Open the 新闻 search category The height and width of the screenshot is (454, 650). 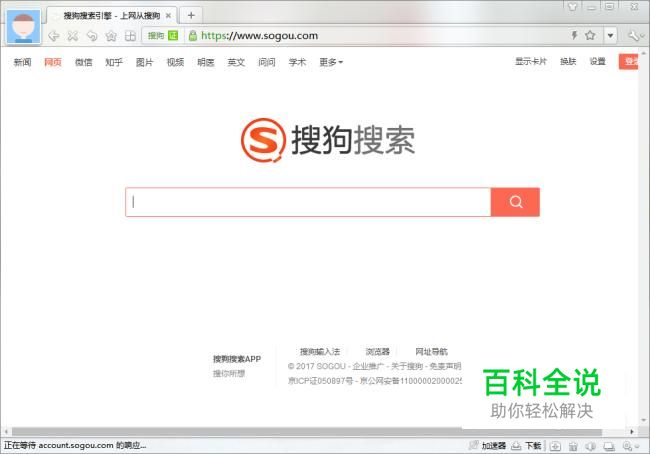coord(22,62)
